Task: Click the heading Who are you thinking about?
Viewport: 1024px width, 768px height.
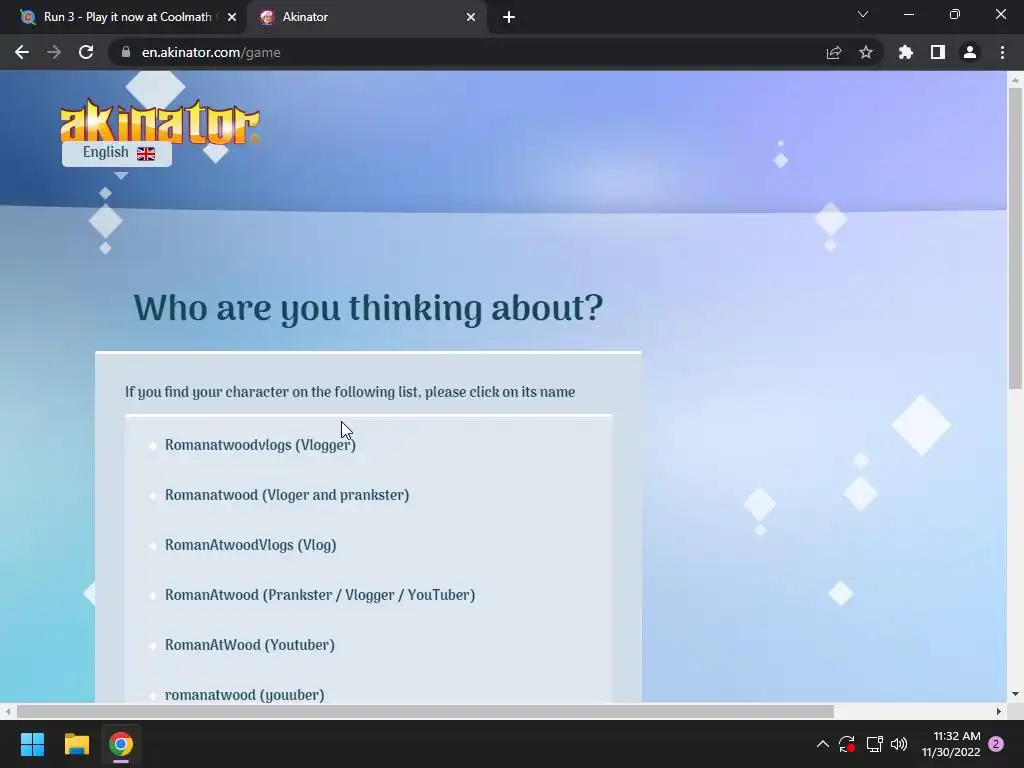Action: point(368,308)
